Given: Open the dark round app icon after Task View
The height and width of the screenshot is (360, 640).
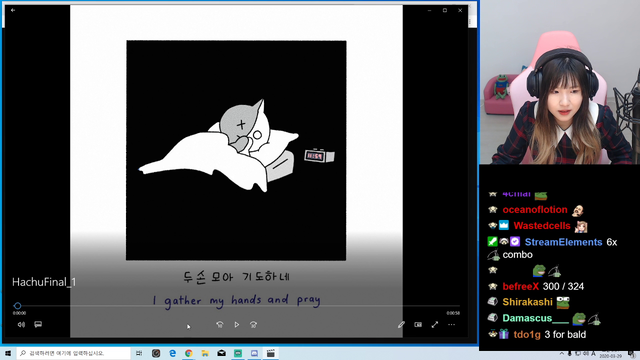Looking at the screenshot, I should tap(156, 353).
